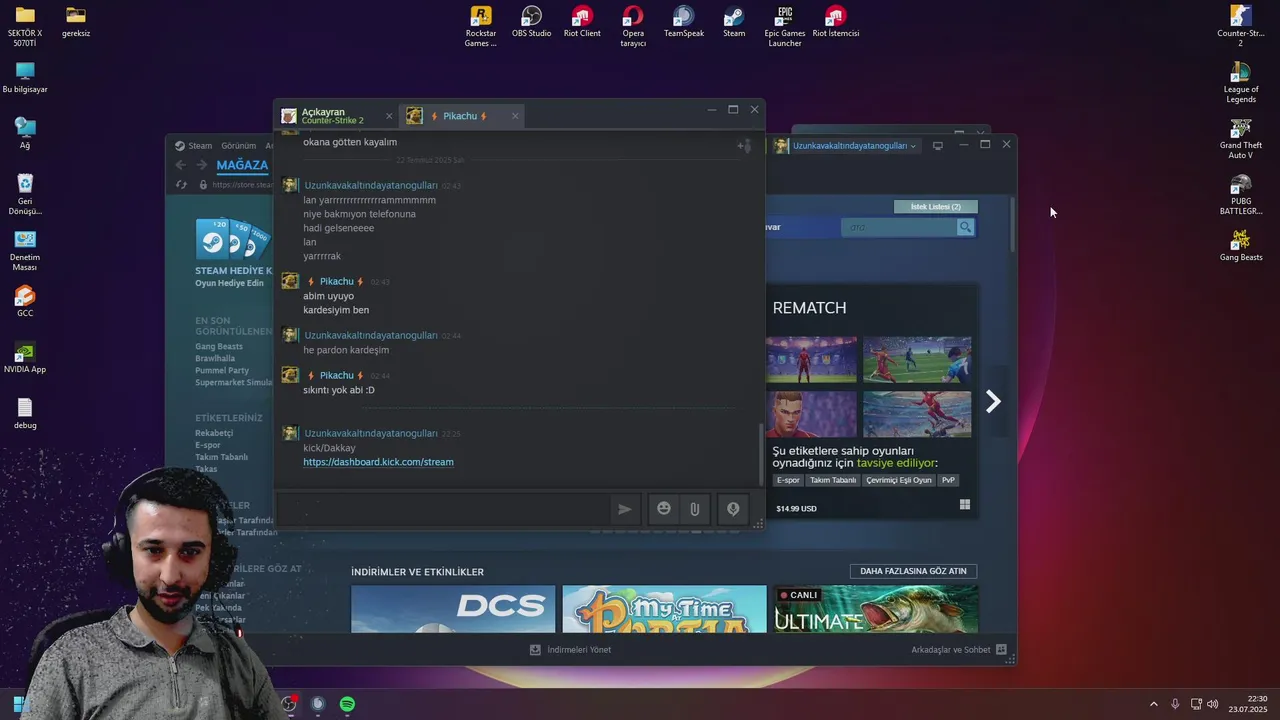Screen dimensions: 1280x720
Task: Click the İstek Listesi (2) wishlist button
Action: (x=935, y=207)
